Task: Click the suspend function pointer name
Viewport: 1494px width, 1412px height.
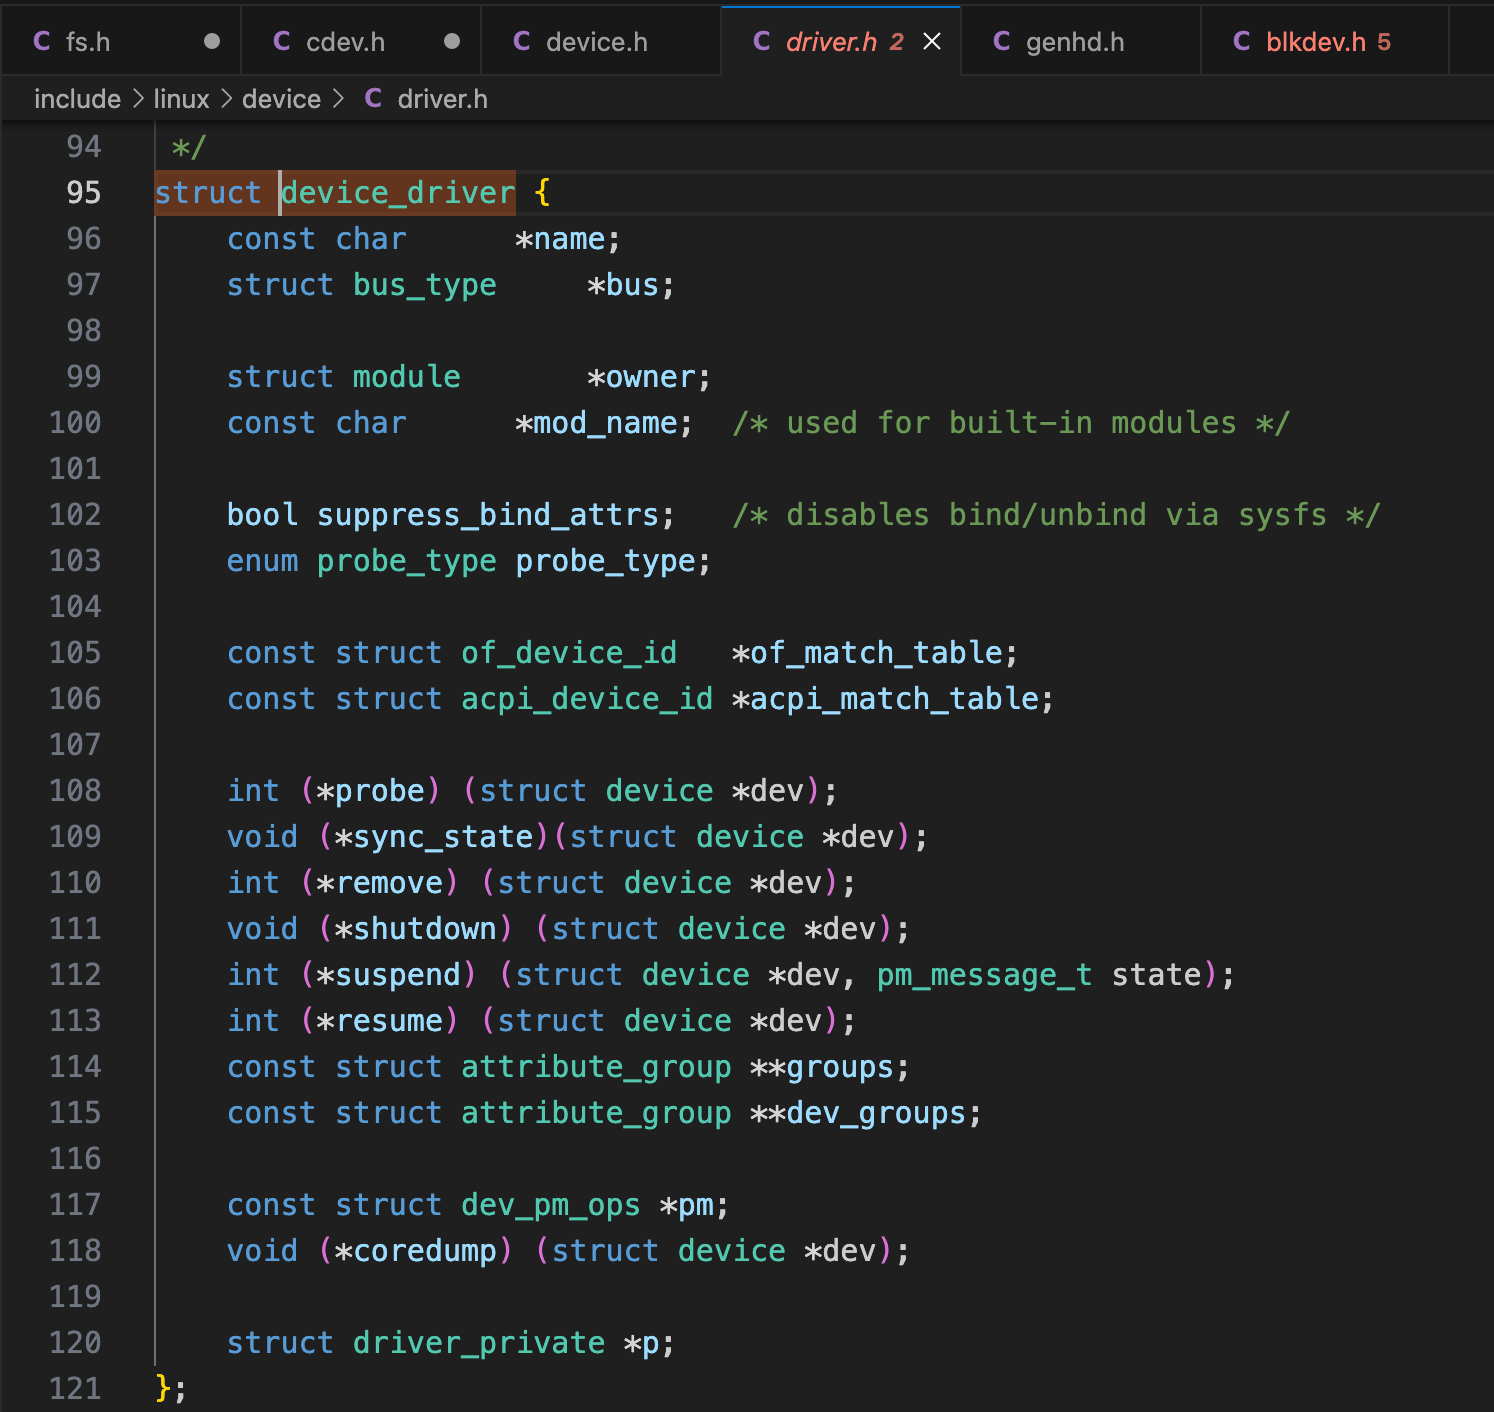Action: point(398,975)
